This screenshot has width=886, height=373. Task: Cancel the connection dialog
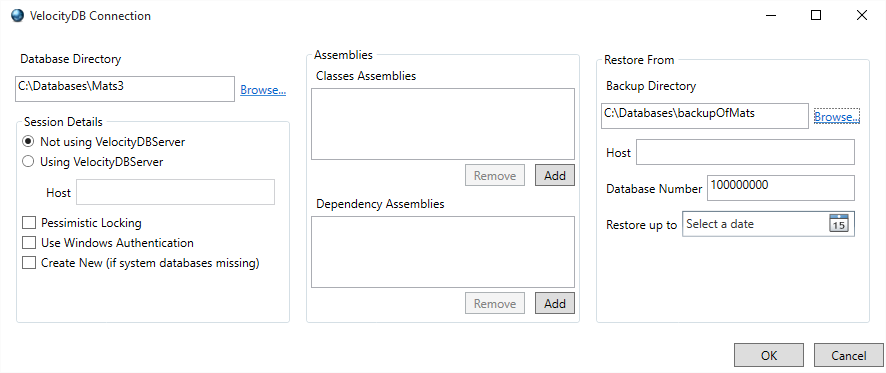pos(849,355)
